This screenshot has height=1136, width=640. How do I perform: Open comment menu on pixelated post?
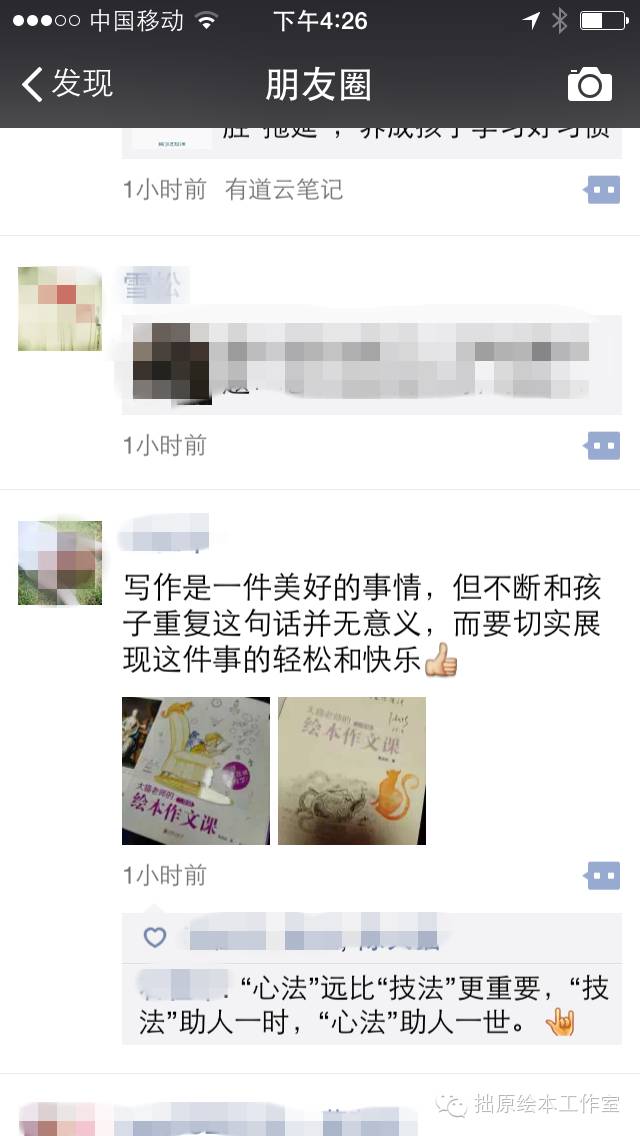coord(602,446)
